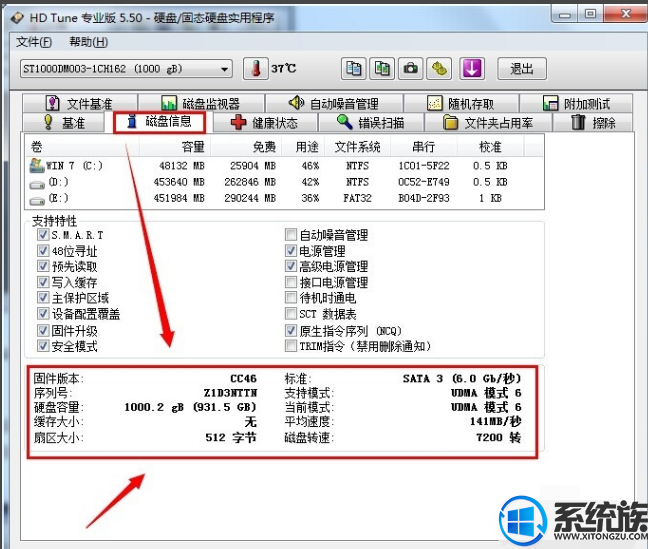Toggle the 主保护区域 checkbox

coord(43,298)
